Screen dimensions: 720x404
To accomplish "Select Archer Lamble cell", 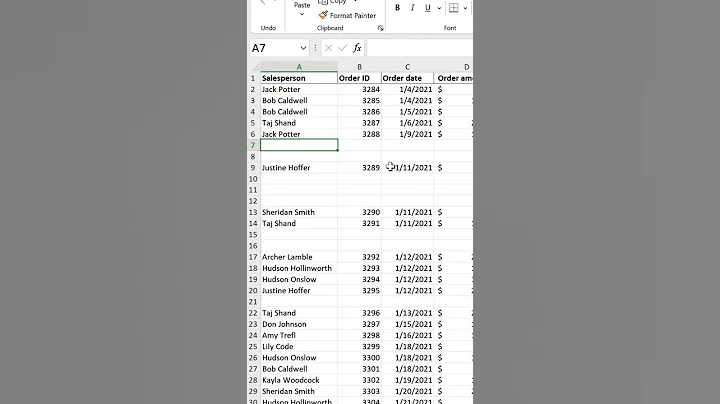I will point(299,257).
